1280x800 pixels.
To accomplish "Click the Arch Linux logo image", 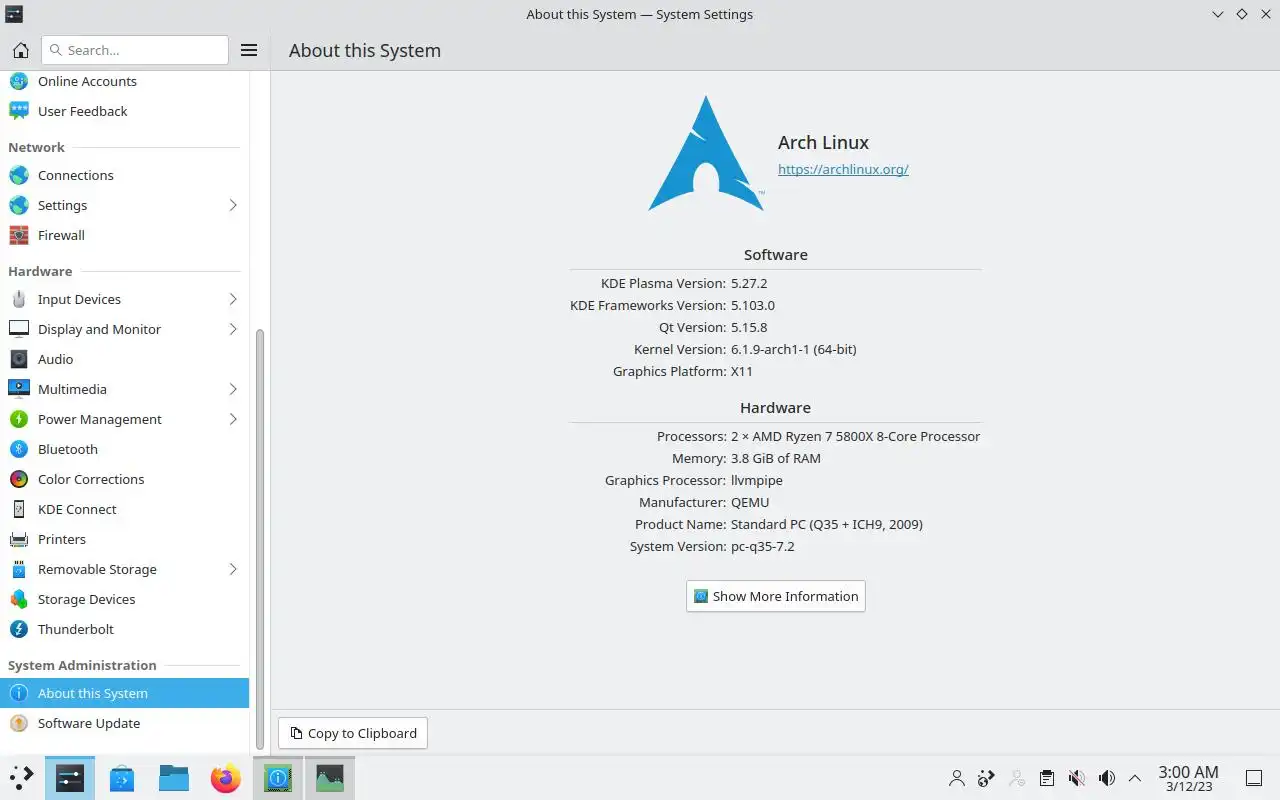I will [706, 153].
